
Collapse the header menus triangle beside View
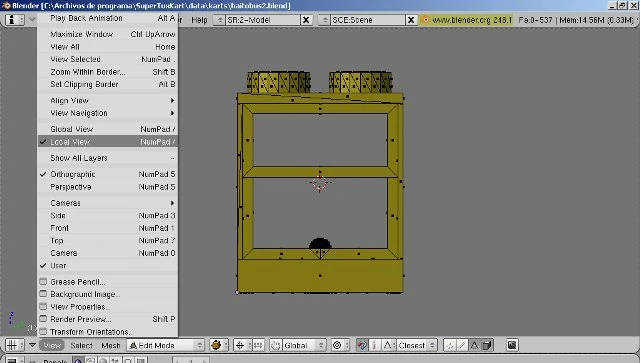[32, 345]
